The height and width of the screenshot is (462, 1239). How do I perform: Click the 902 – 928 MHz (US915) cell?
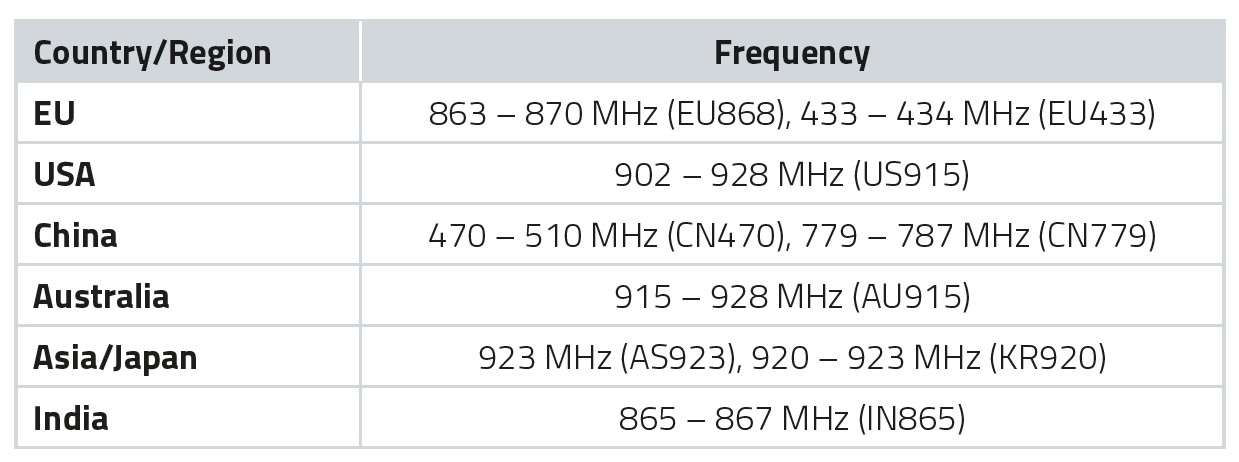point(792,175)
